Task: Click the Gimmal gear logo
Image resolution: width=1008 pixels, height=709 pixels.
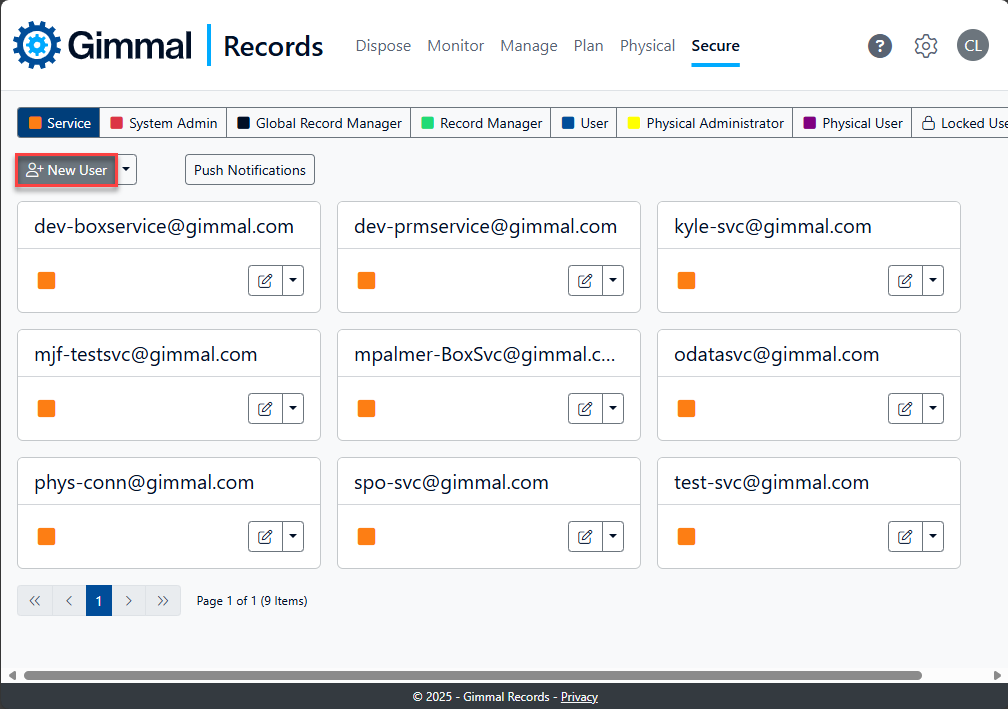Action: (37, 45)
